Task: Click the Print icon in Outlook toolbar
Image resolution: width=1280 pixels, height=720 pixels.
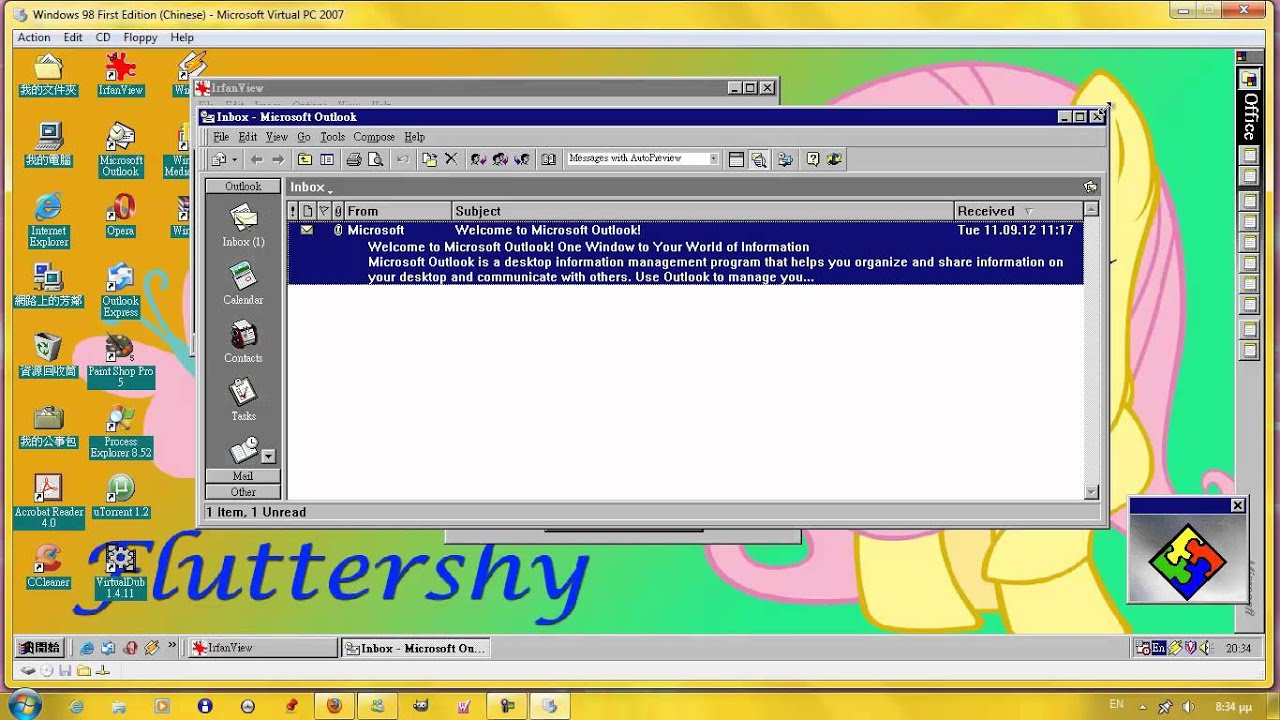Action: 354,159
